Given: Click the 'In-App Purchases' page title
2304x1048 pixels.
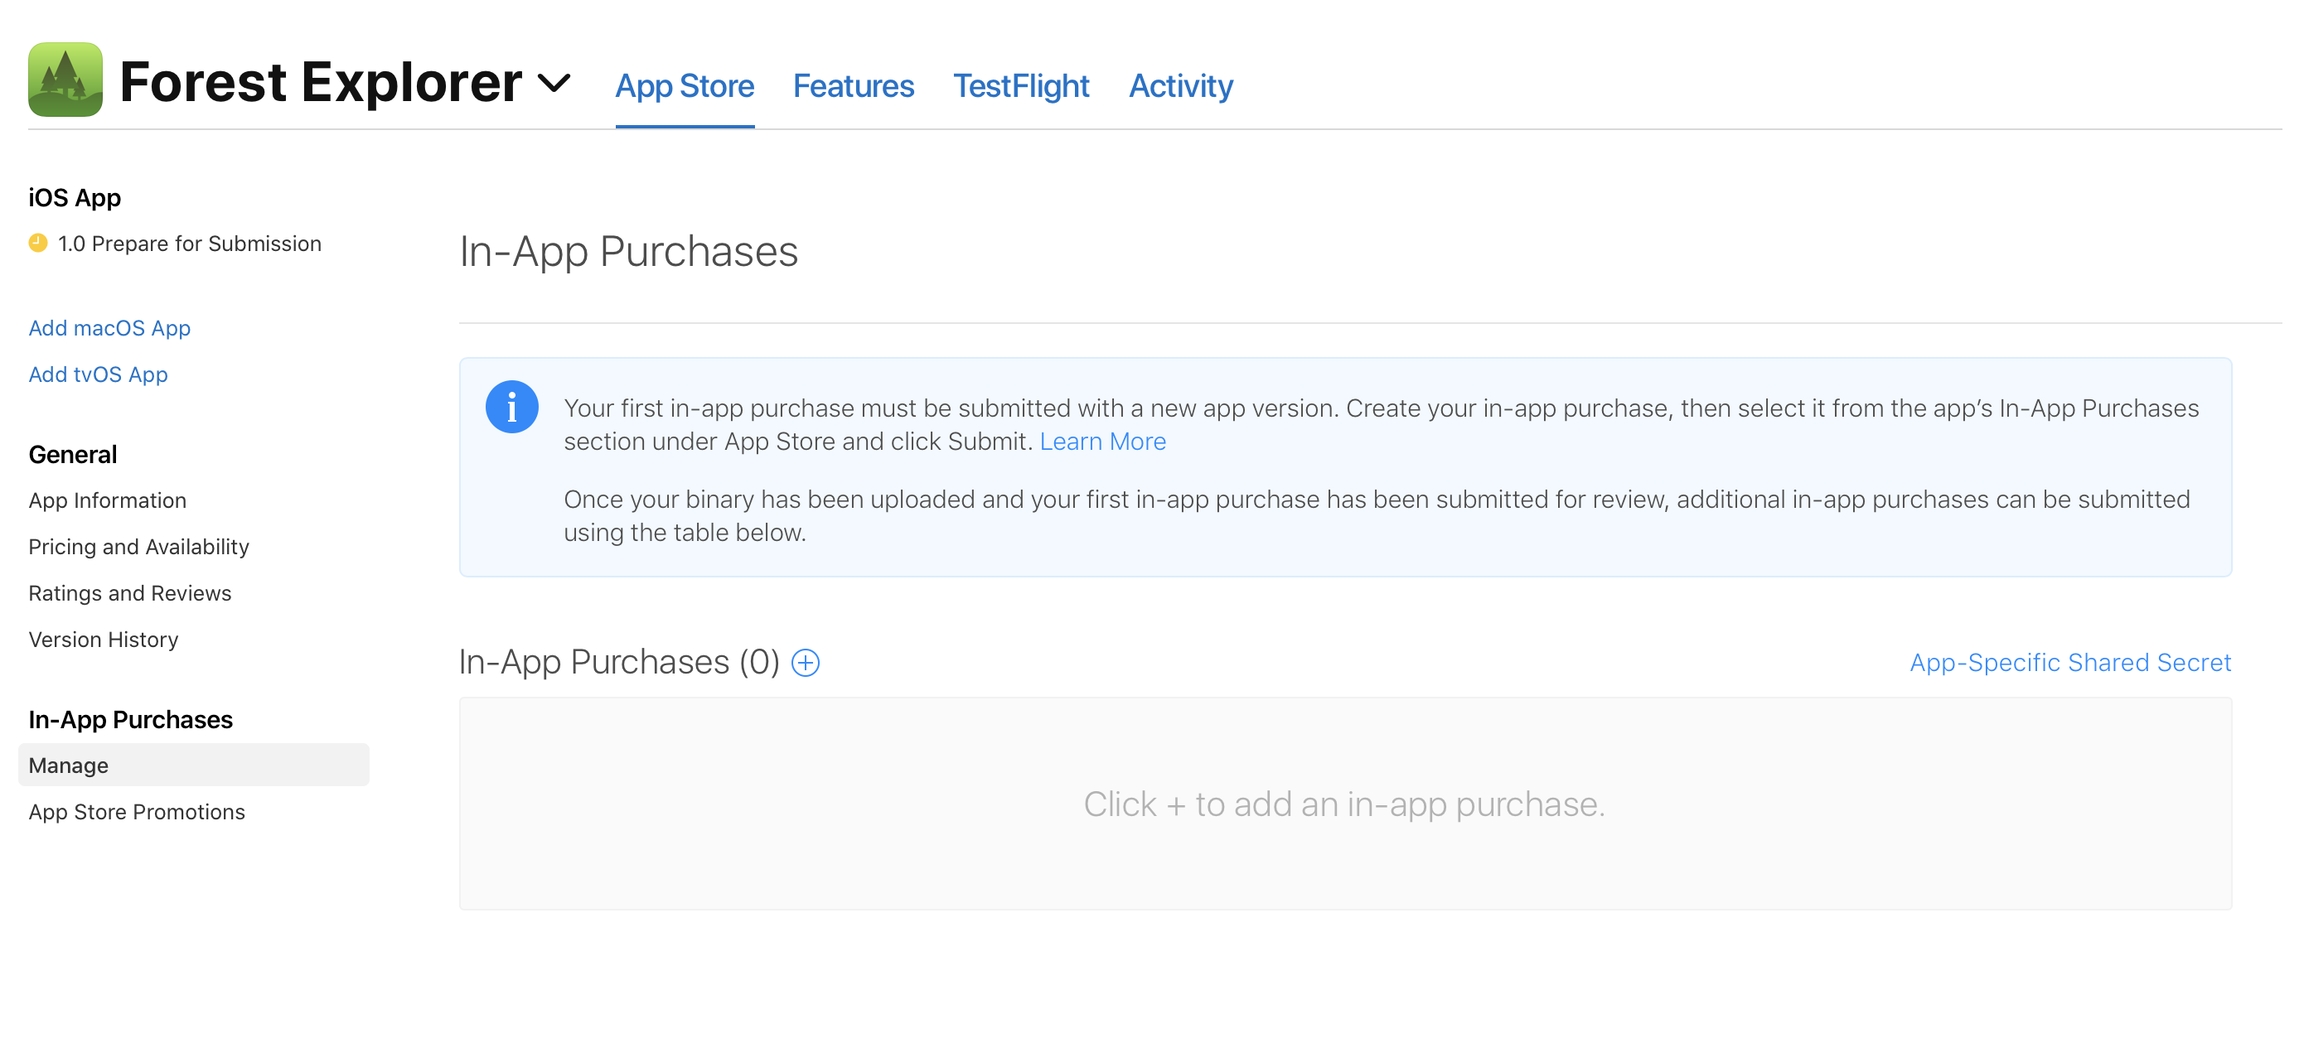Looking at the screenshot, I should pos(629,251).
